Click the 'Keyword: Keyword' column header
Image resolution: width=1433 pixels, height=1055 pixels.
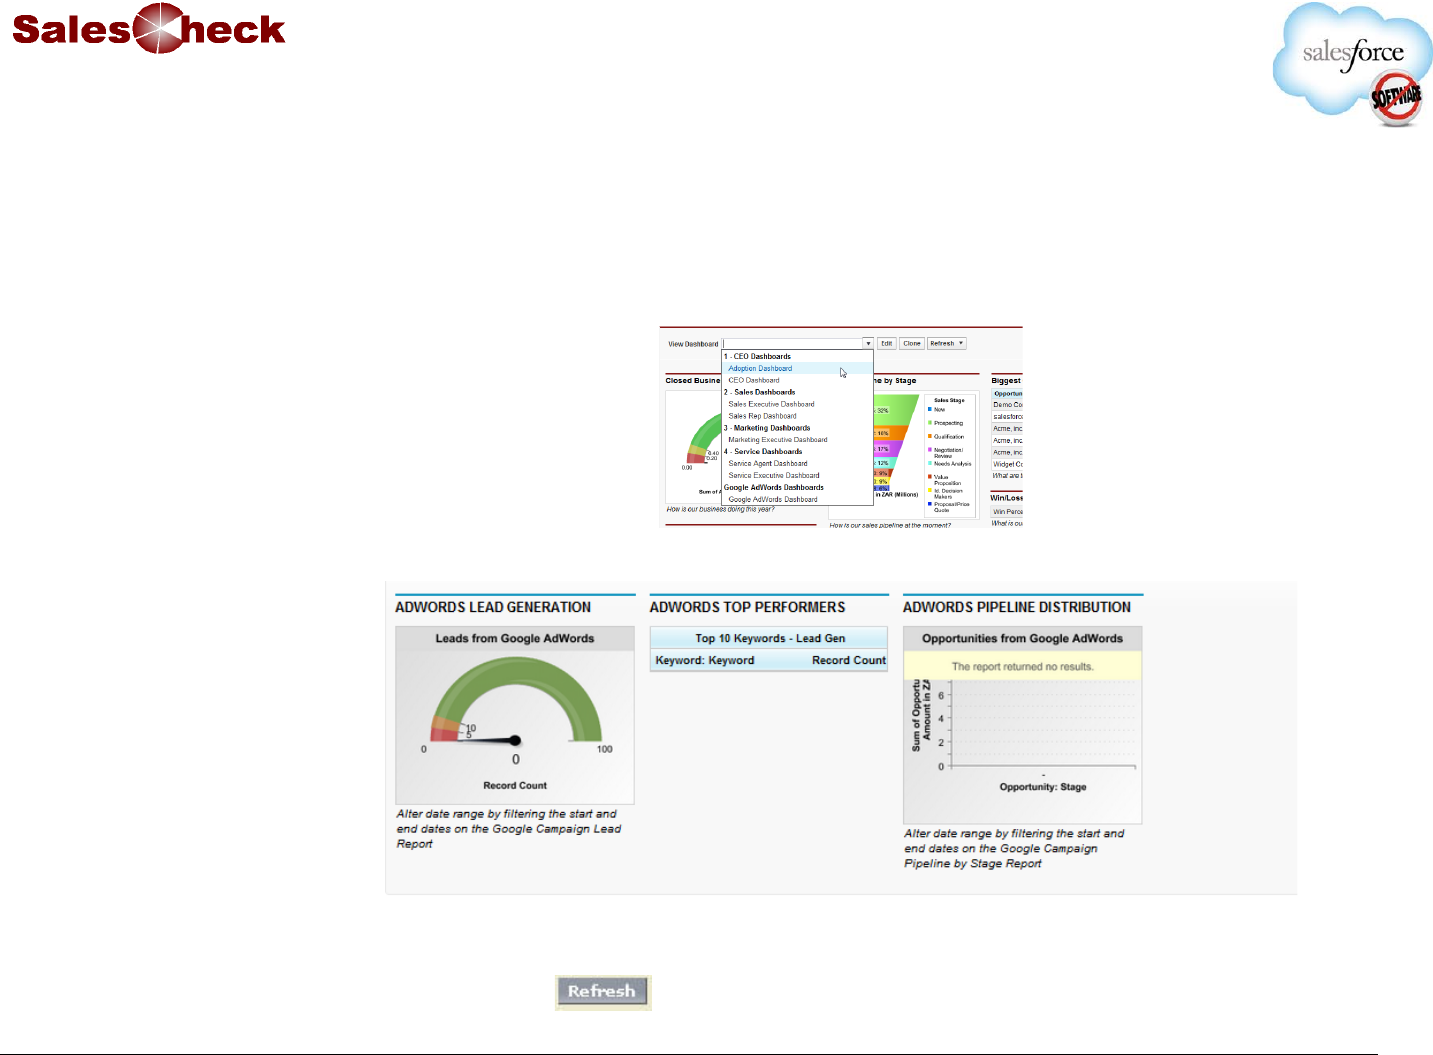tap(705, 660)
